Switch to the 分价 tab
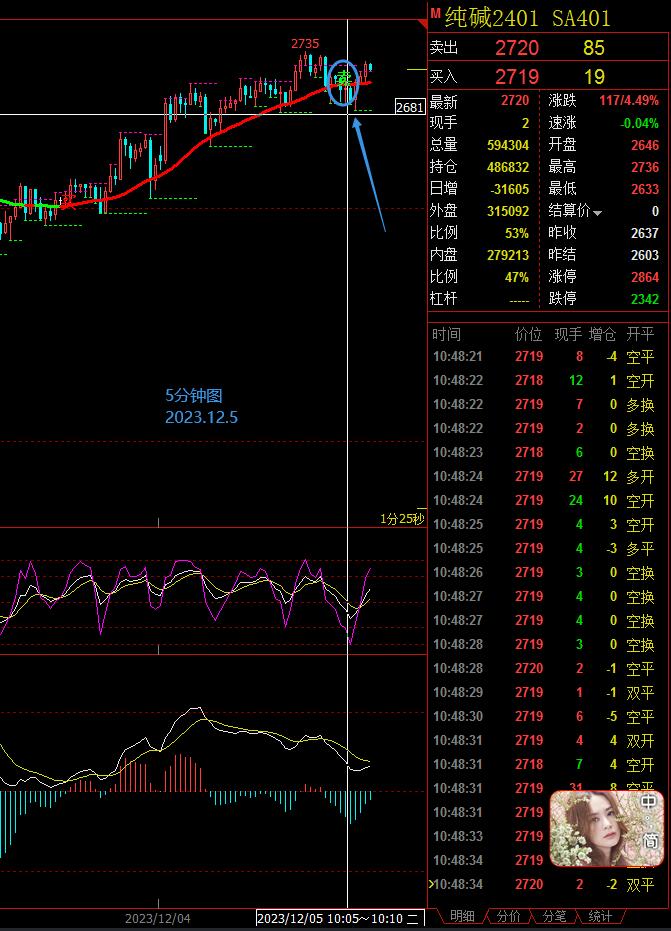Image resolution: width=671 pixels, height=931 pixels. pos(508,916)
